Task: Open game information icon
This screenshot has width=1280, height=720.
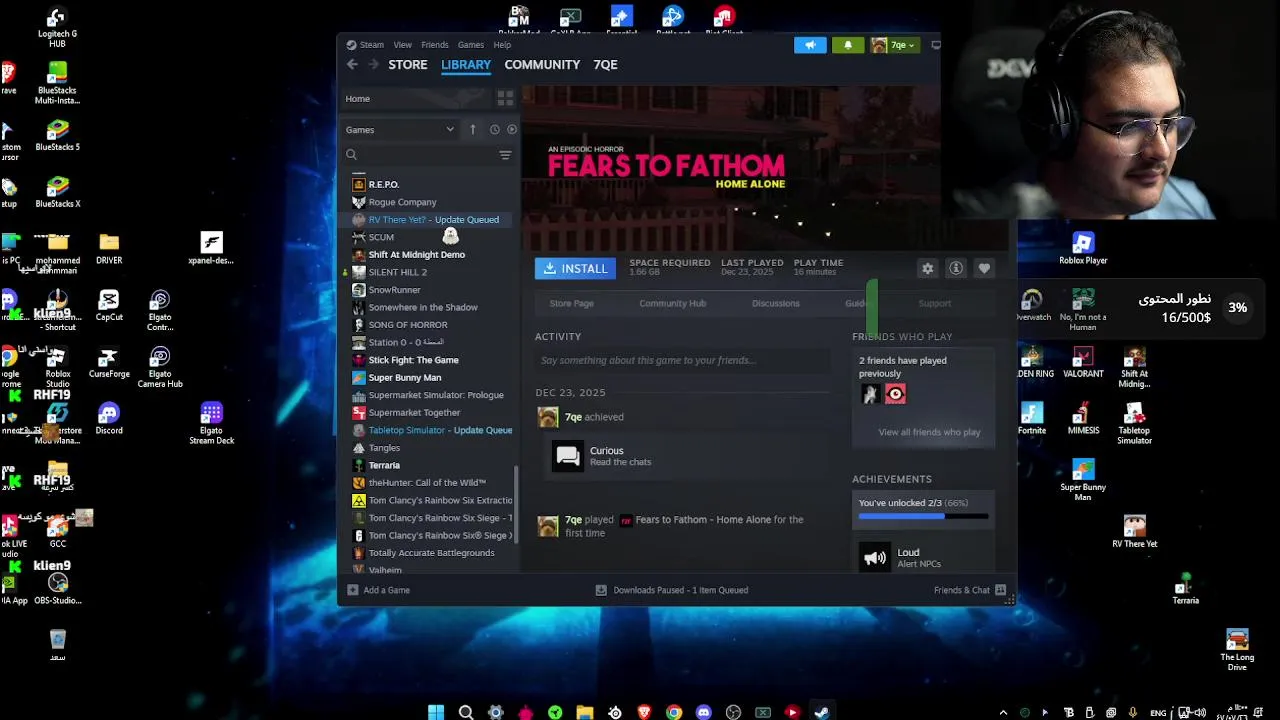Action: point(956,268)
